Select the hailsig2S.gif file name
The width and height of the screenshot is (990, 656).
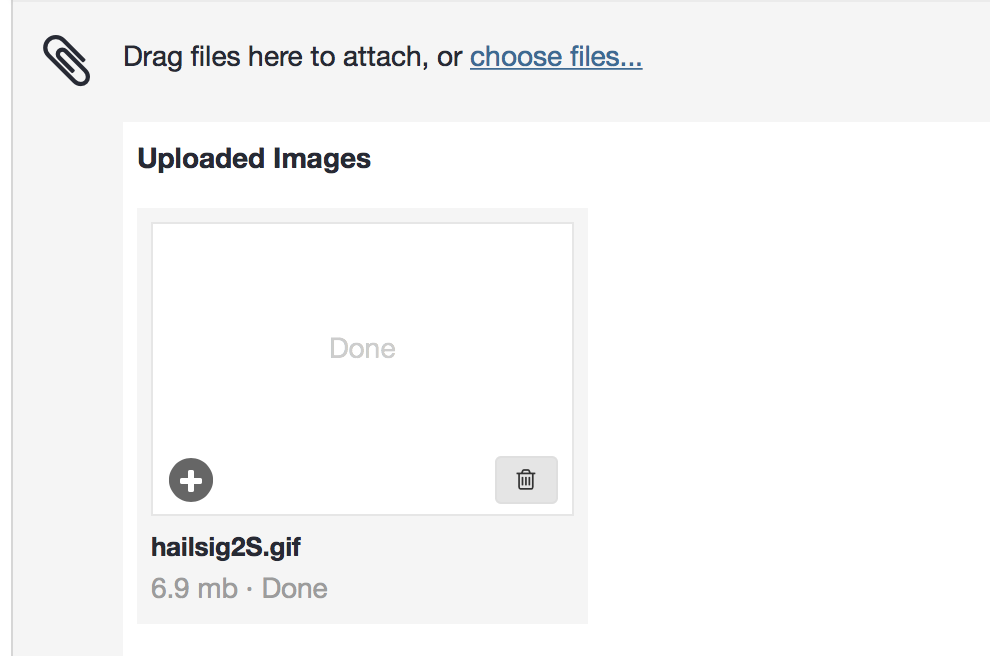[226, 547]
